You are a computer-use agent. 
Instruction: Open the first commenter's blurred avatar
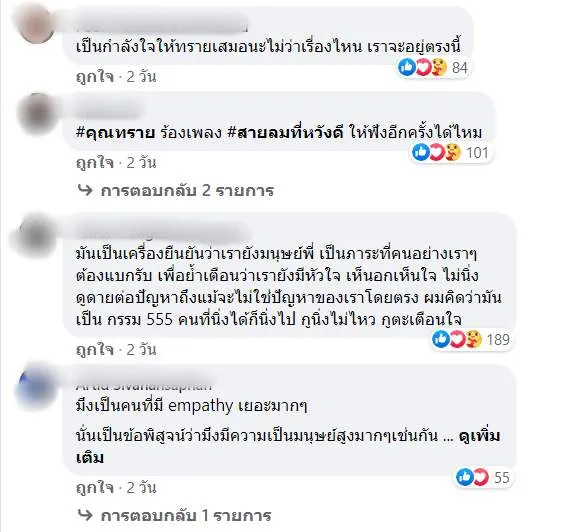[33, 23]
